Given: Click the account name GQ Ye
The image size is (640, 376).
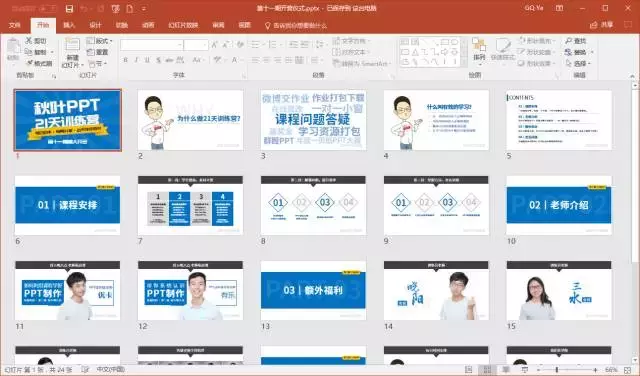Looking at the screenshot, I should coord(534,8).
